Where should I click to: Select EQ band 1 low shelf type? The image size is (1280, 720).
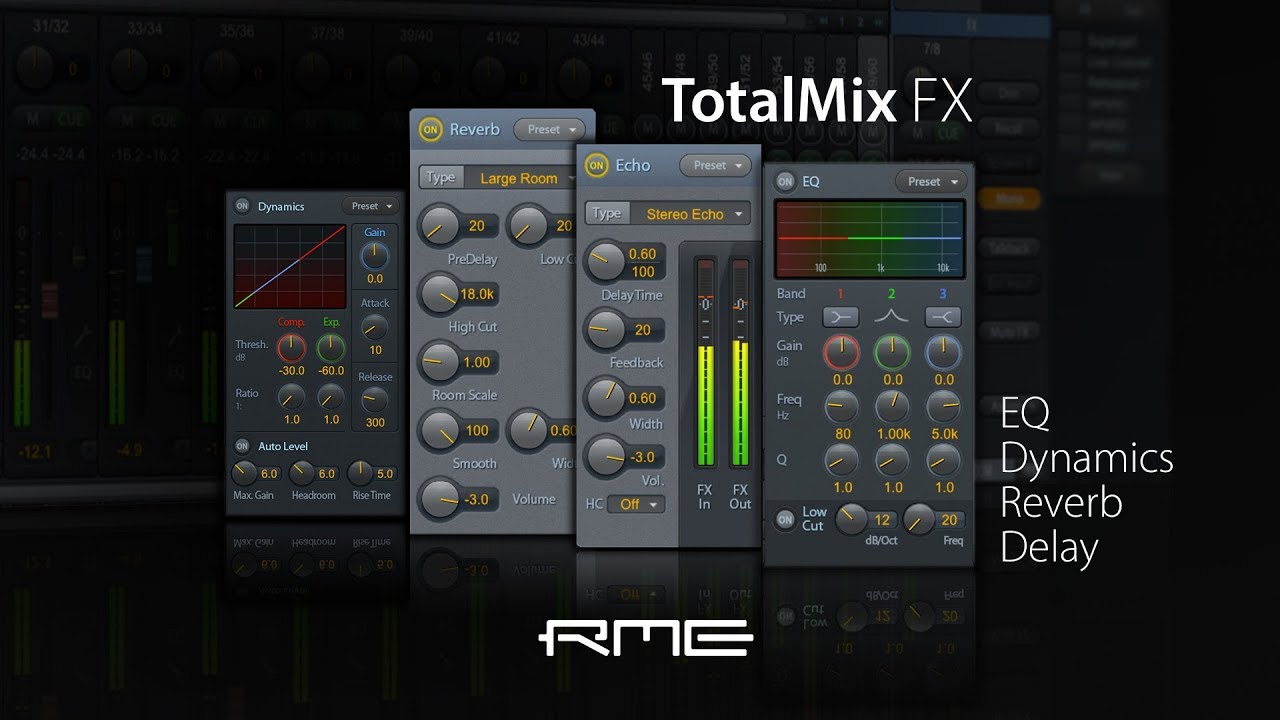[842, 317]
